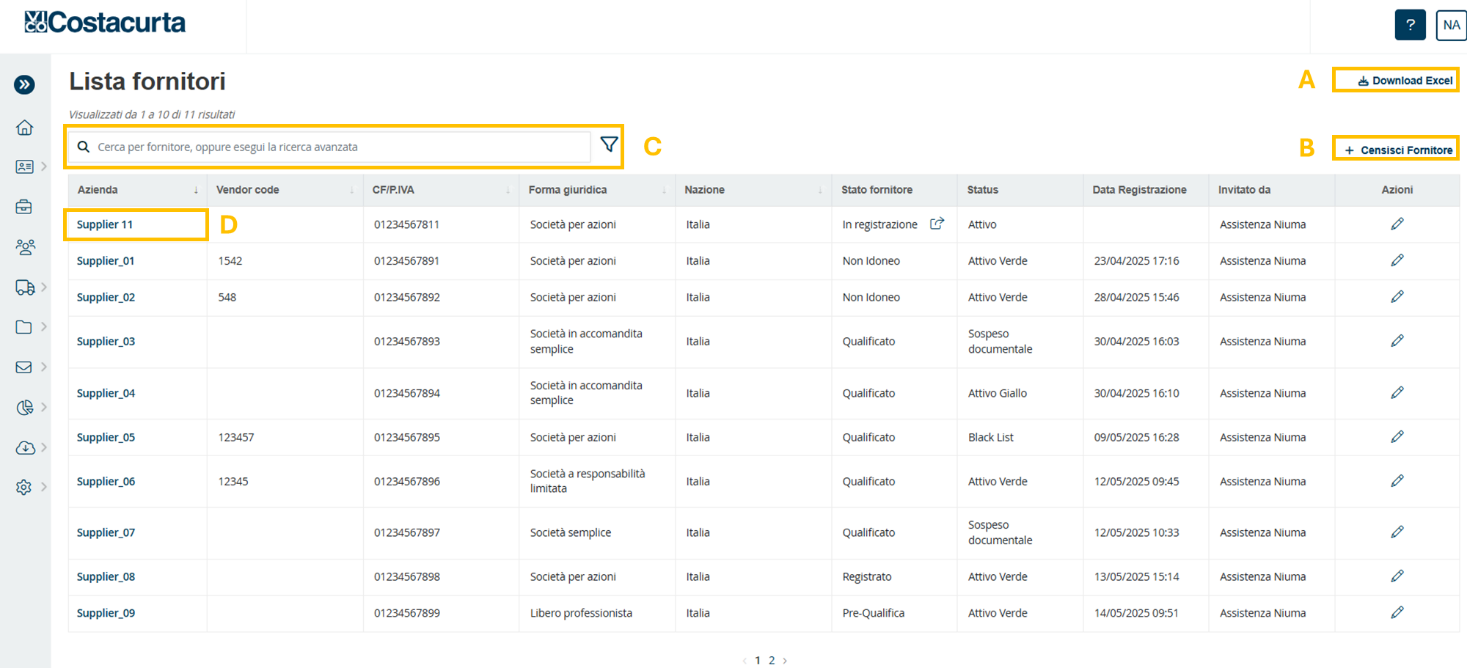Click external link icon beside In registrazione
The width and height of the screenshot is (1467, 668).
click(x=937, y=224)
